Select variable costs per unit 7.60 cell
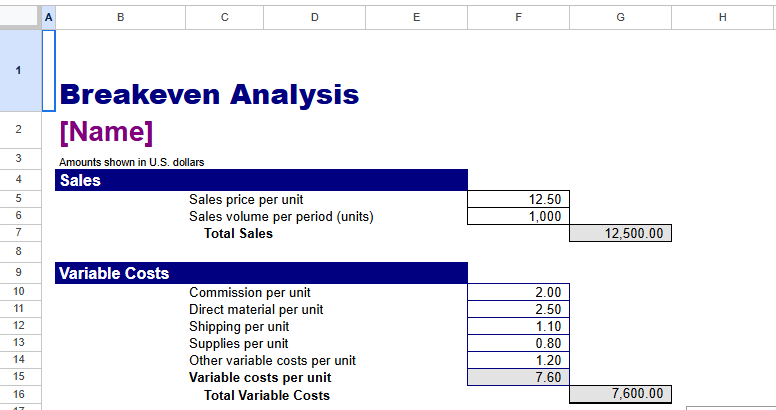 tap(517, 377)
